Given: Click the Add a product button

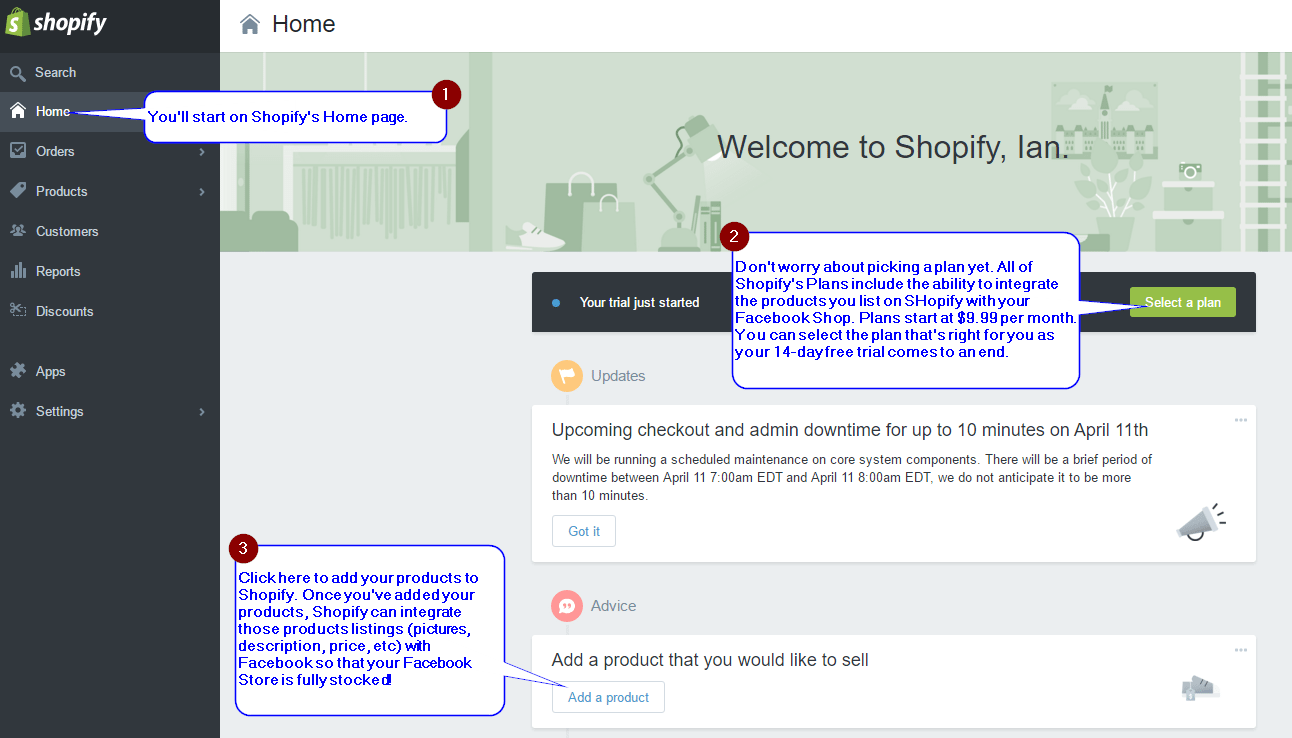Looking at the screenshot, I should [608, 697].
